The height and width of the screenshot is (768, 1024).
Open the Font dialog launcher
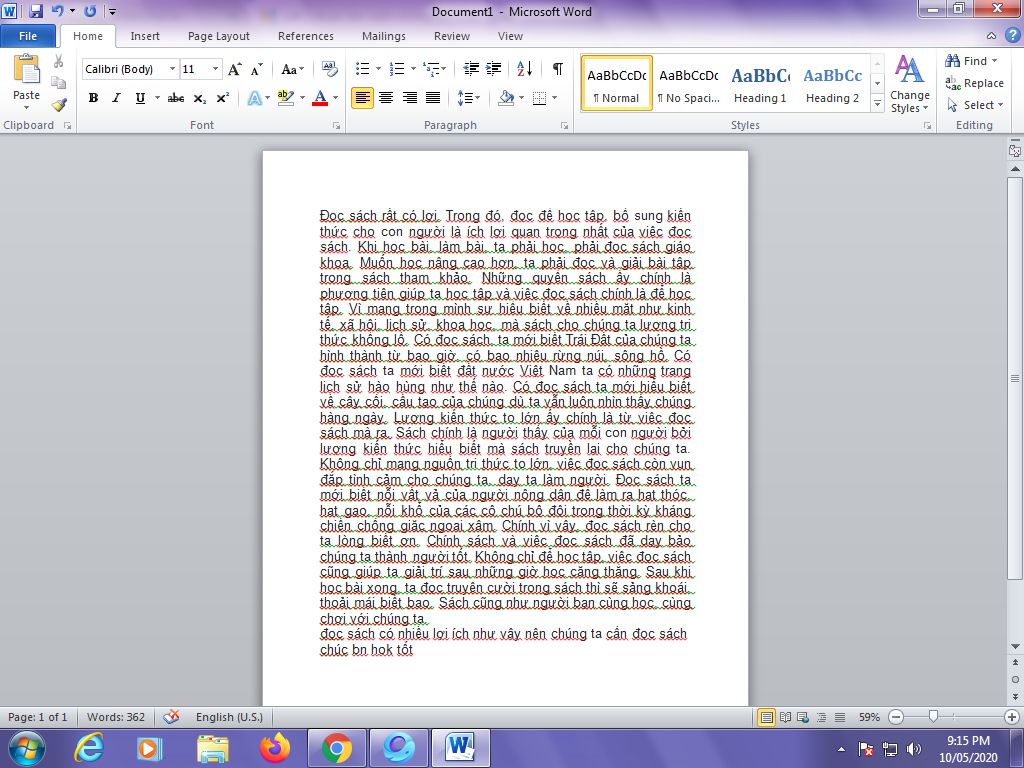pos(337,125)
